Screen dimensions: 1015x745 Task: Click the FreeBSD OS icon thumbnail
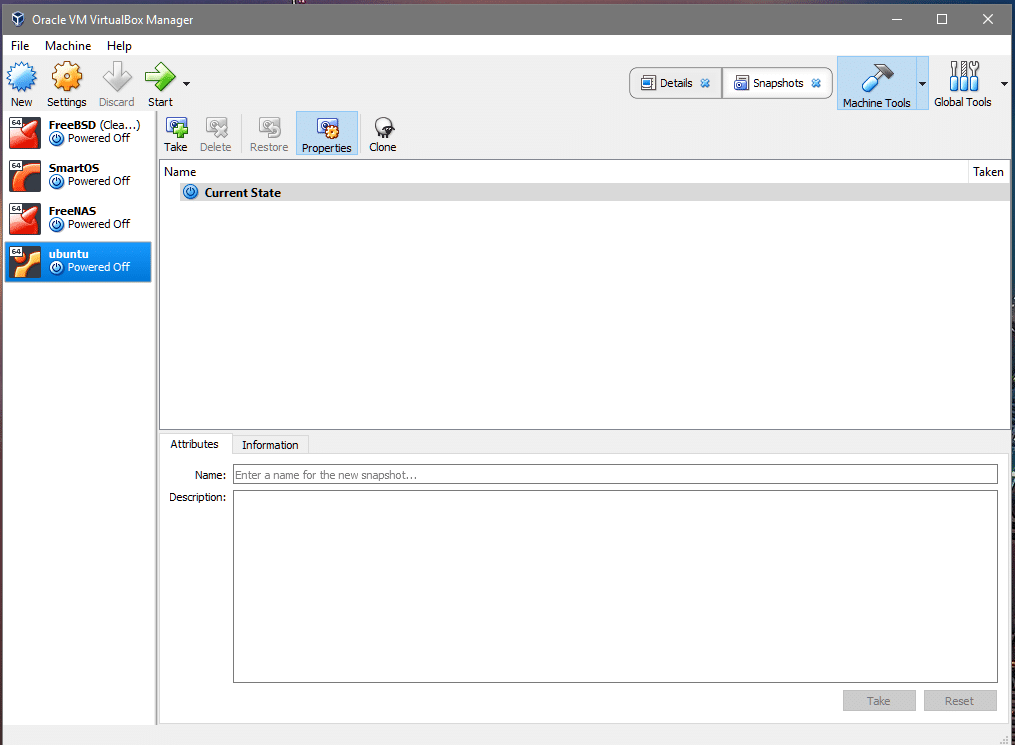pos(25,133)
